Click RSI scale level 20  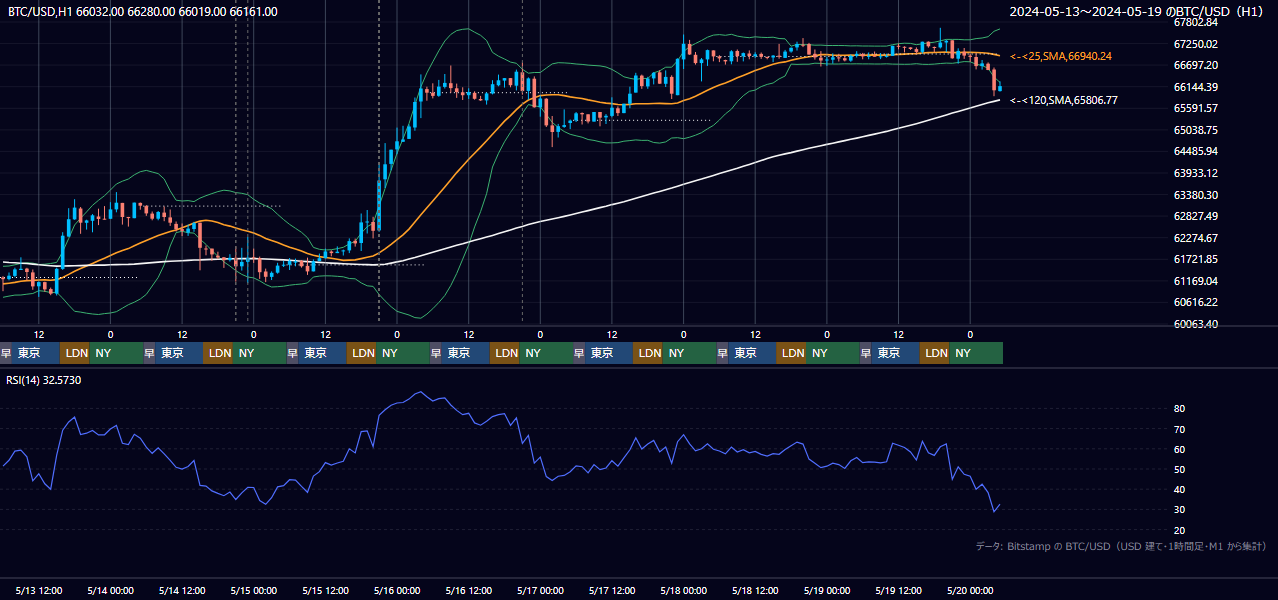click(1179, 530)
